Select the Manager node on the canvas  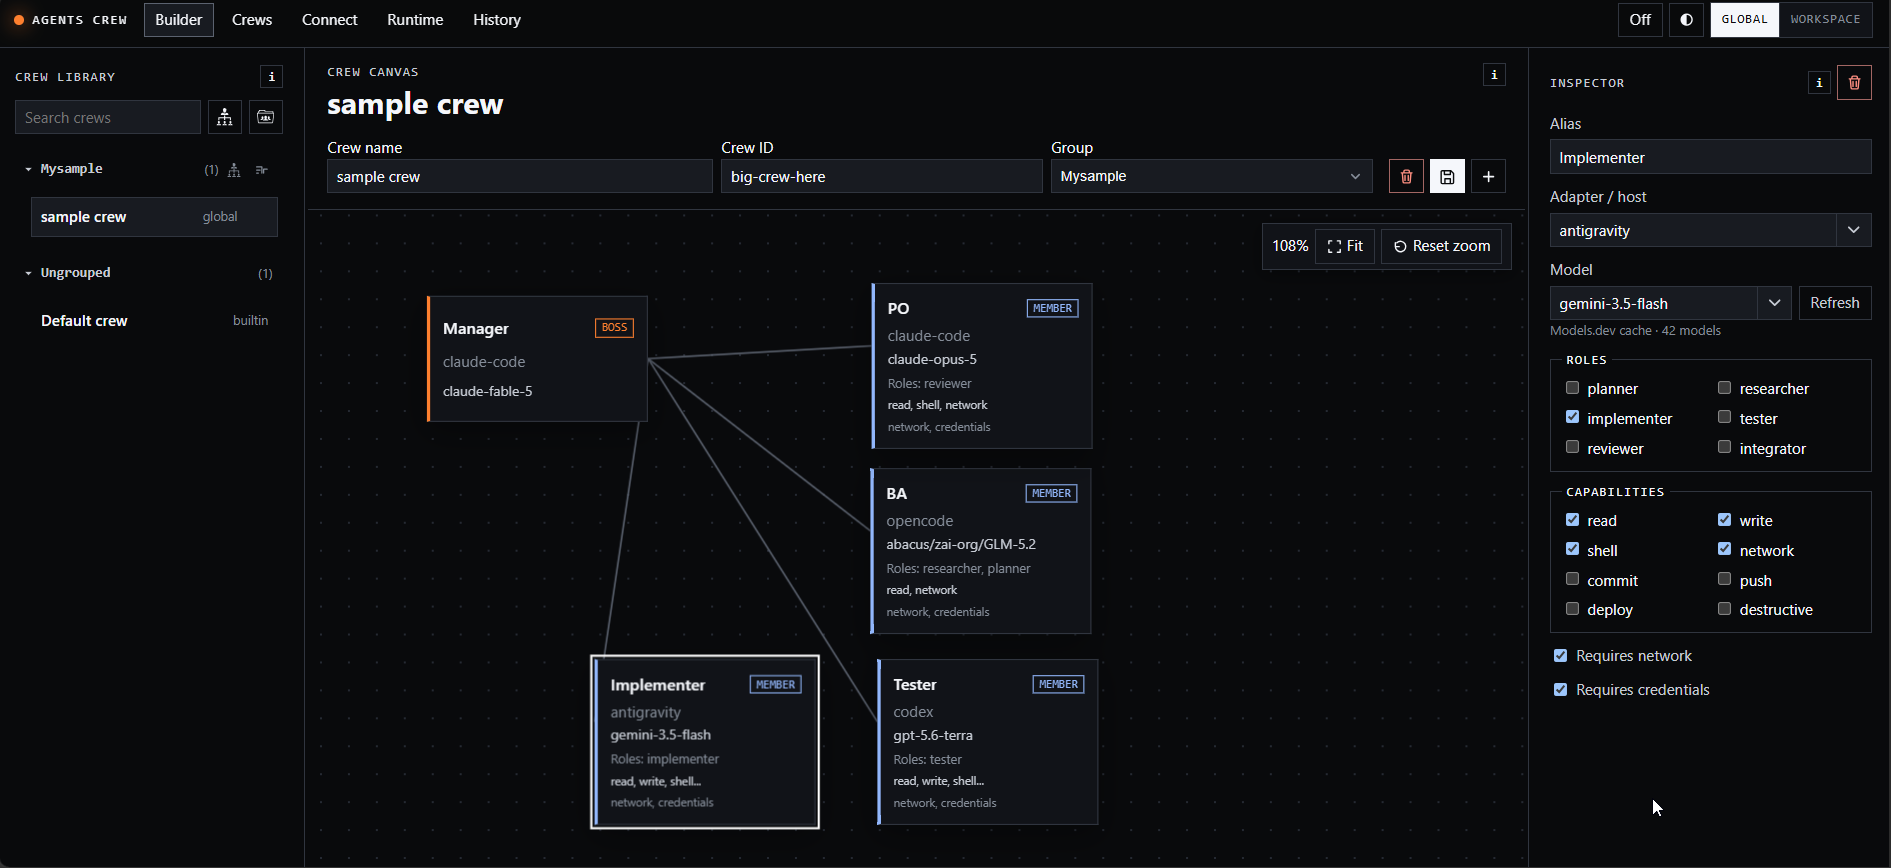pyautogui.click(x=537, y=358)
